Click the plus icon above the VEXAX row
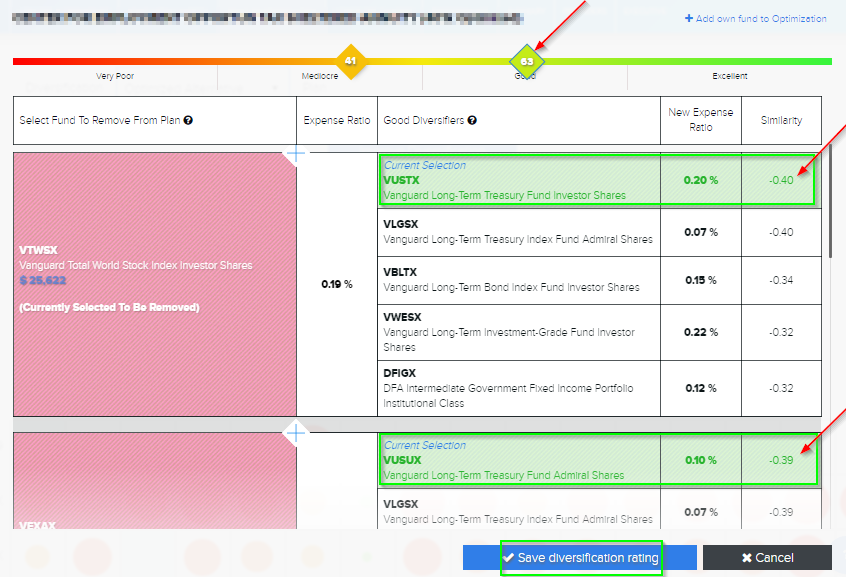This screenshot has width=846, height=577. pos(297,433)
